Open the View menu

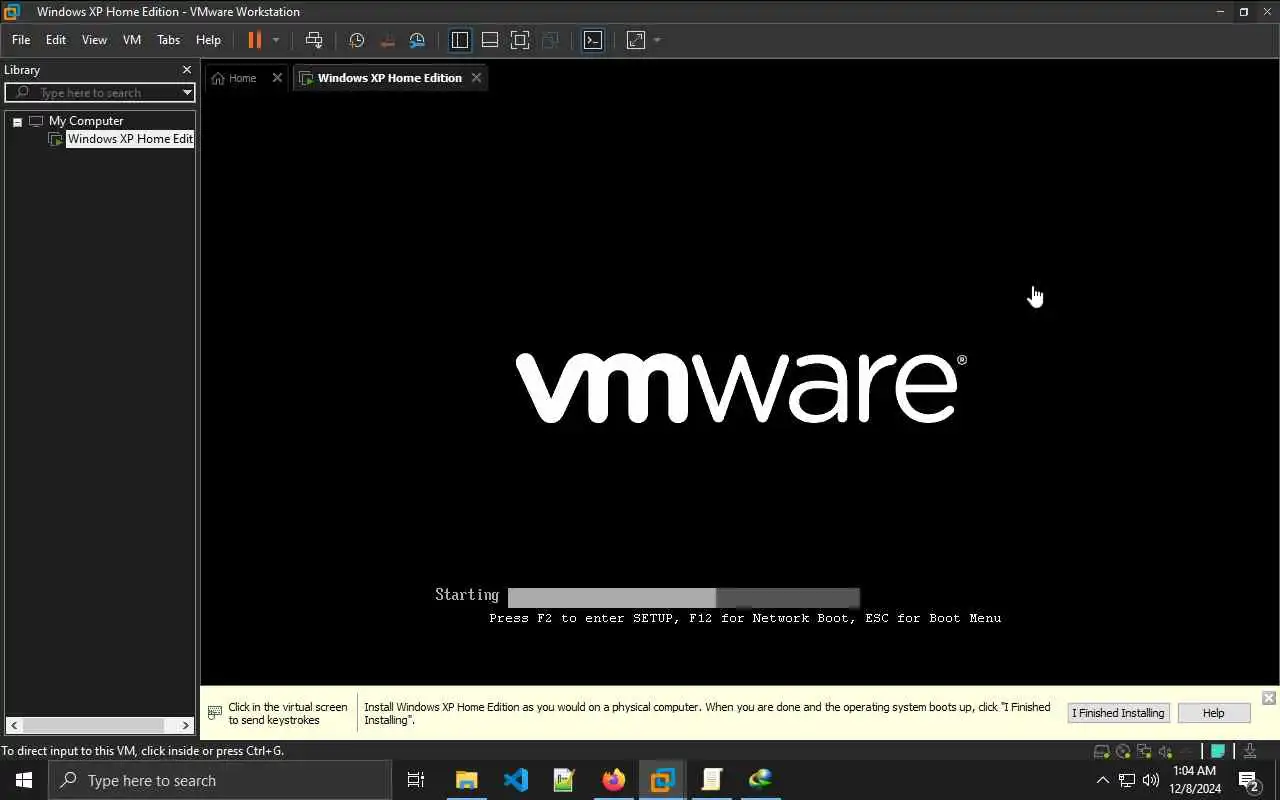pos(94,40)
